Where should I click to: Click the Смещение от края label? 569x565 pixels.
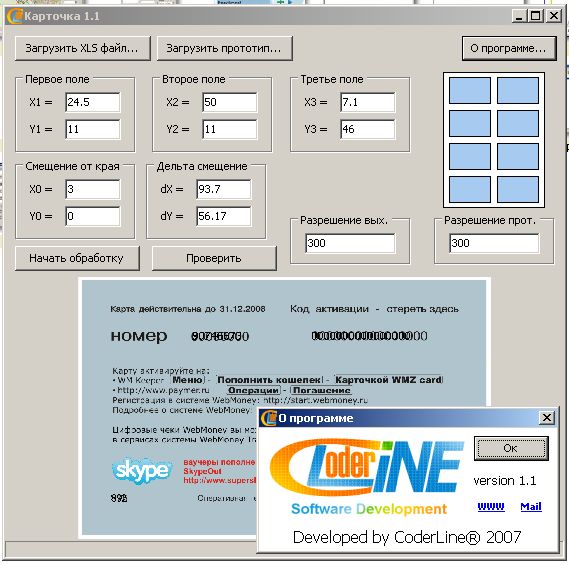click(72, 166)
